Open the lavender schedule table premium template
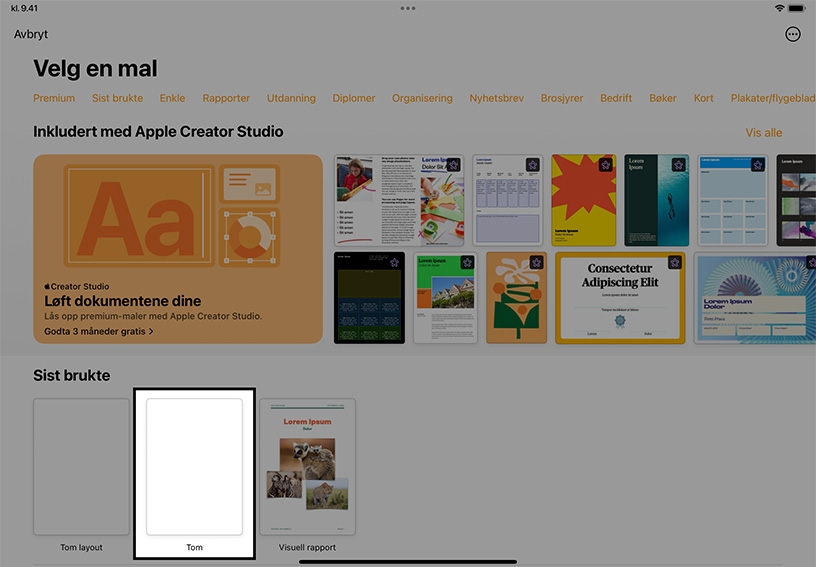 coord(507,200)
